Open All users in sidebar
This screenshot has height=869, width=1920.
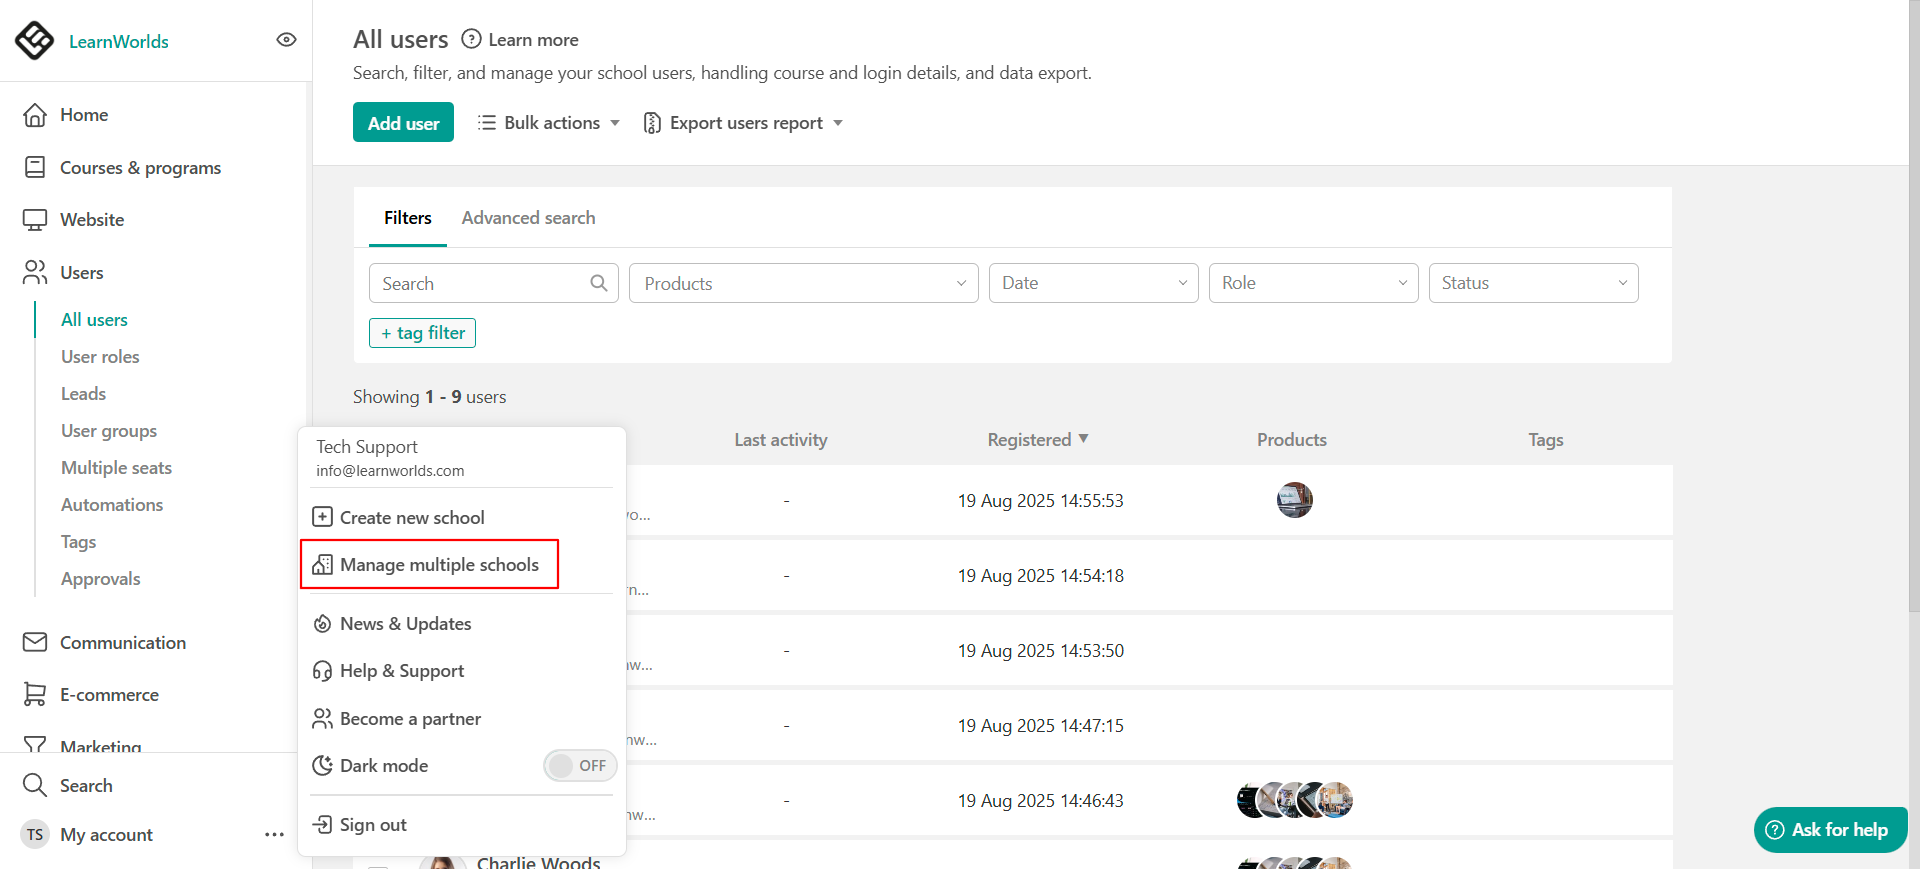(x=94, y=319)
